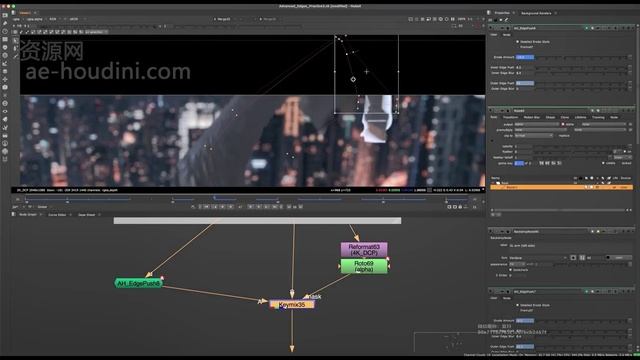This screenshot has height=360, width=640.
Task: Select the Keymix35 node
Action: coord(292,304)
